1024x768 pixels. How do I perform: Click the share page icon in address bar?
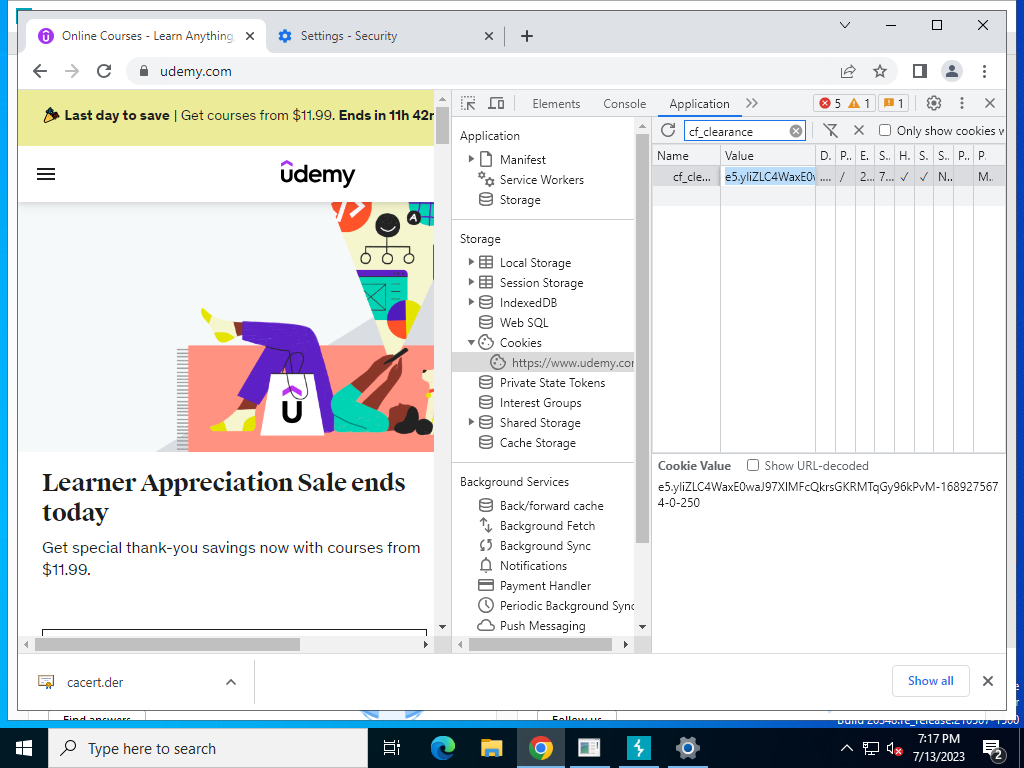(x=848, y=71)
